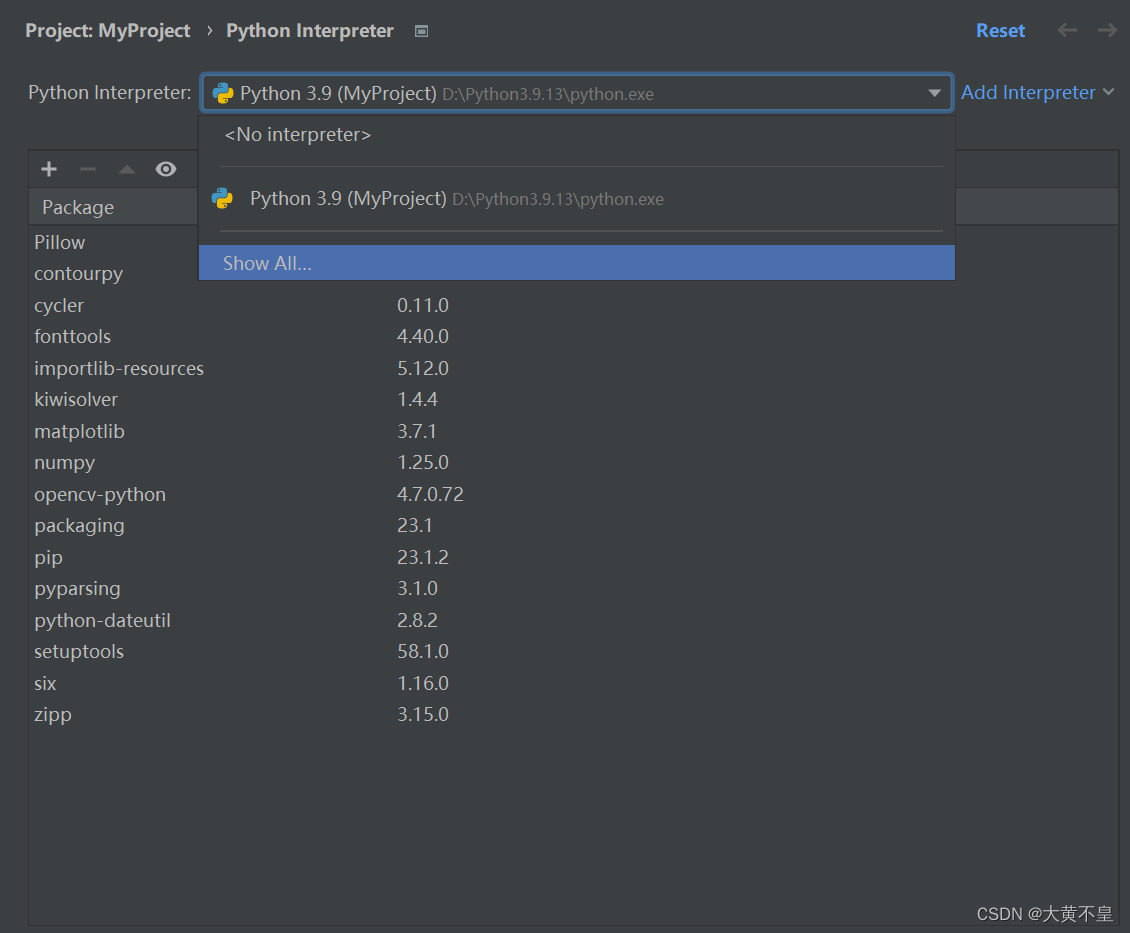Click the uninstall package minus icon
Viewport: 1130px width, 933px height.
tap(88, 169)
